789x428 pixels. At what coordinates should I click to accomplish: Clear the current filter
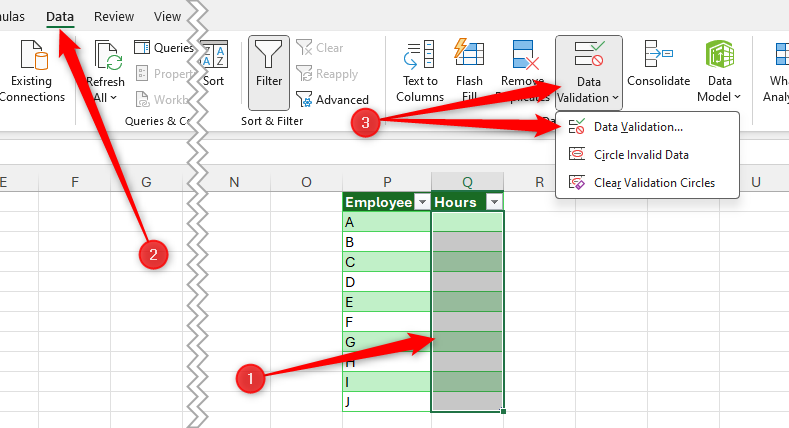320,48
